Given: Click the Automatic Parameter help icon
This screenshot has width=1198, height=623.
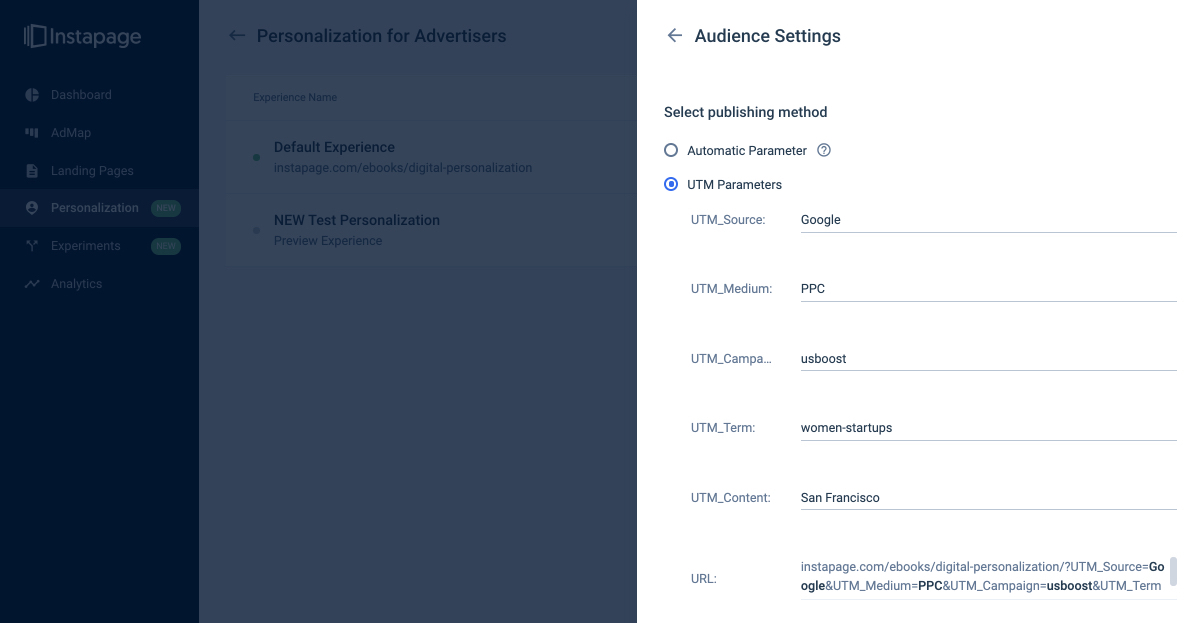Looking at the screenshot, I should pos(824,151).
